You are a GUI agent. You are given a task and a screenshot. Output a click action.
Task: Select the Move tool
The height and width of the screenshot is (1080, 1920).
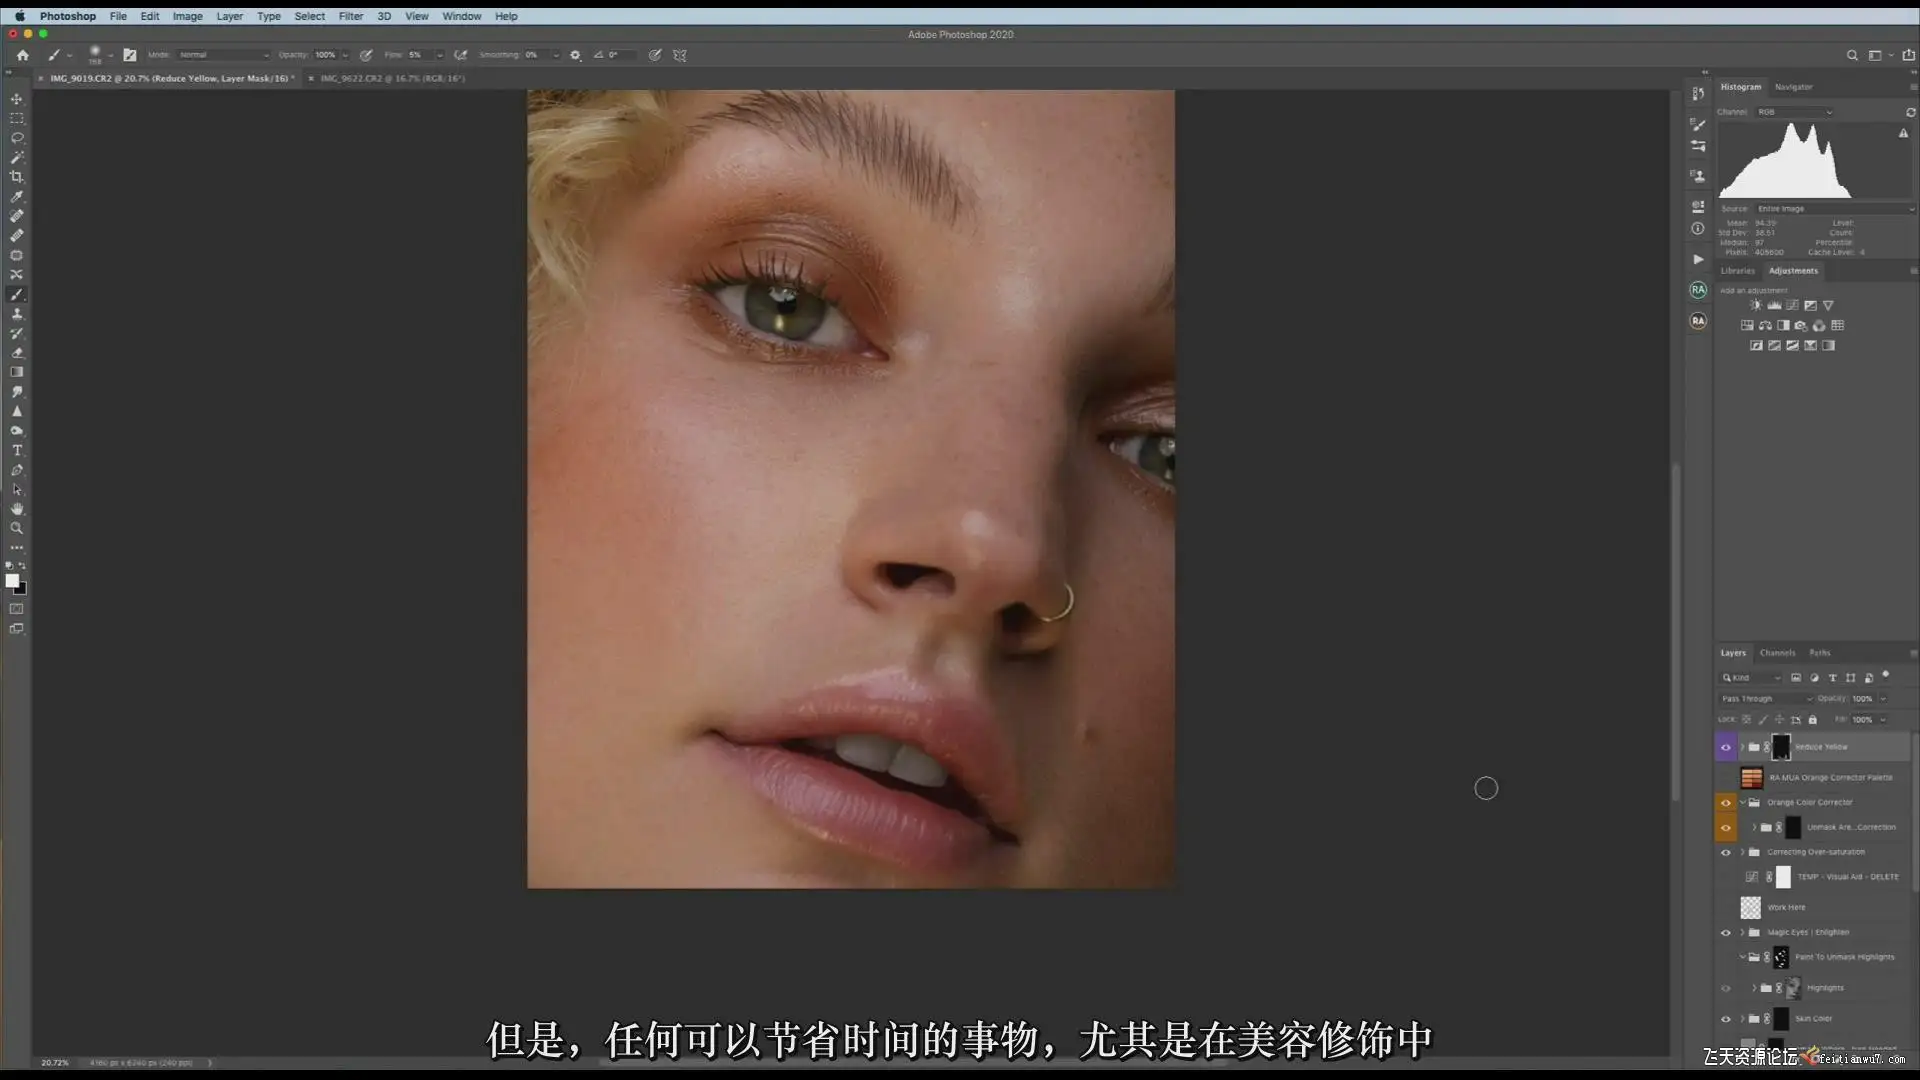16,99
